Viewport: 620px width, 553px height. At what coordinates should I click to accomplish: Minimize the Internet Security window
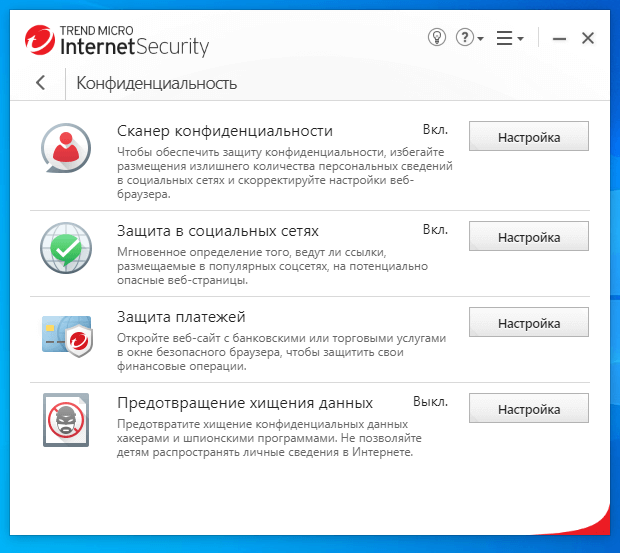point(559,38)
